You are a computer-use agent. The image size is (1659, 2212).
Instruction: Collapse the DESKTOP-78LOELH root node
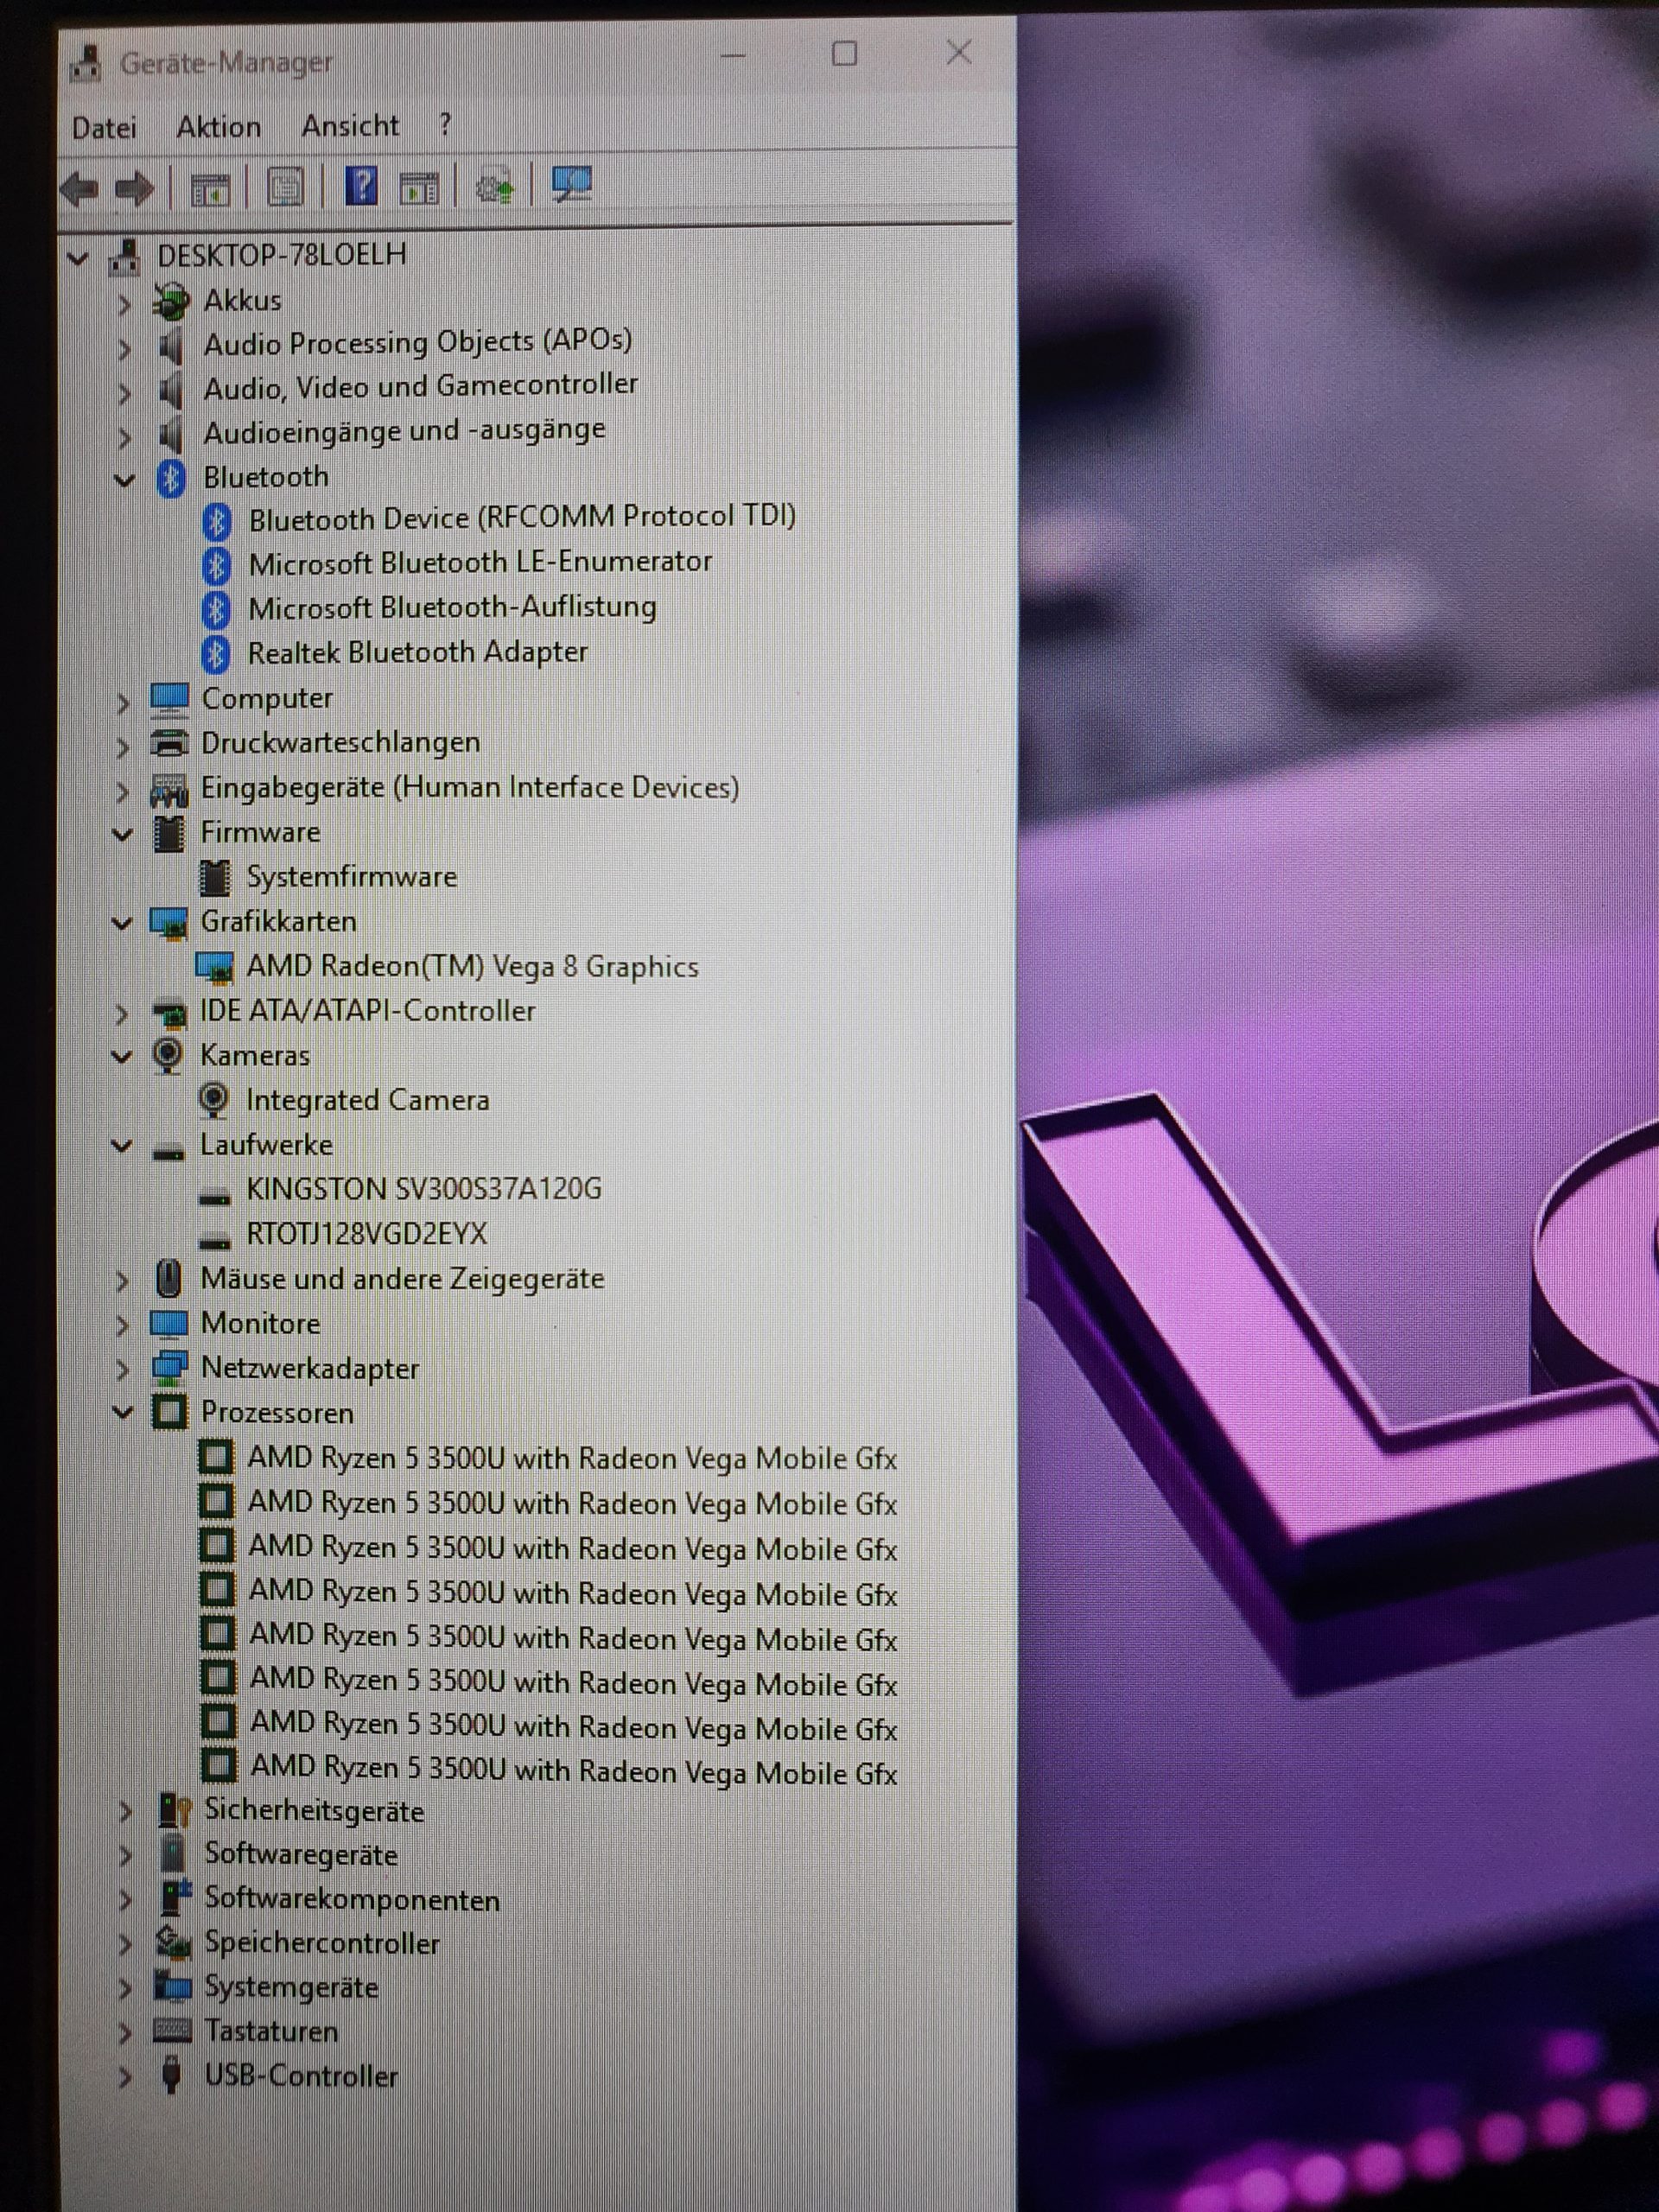78,258
